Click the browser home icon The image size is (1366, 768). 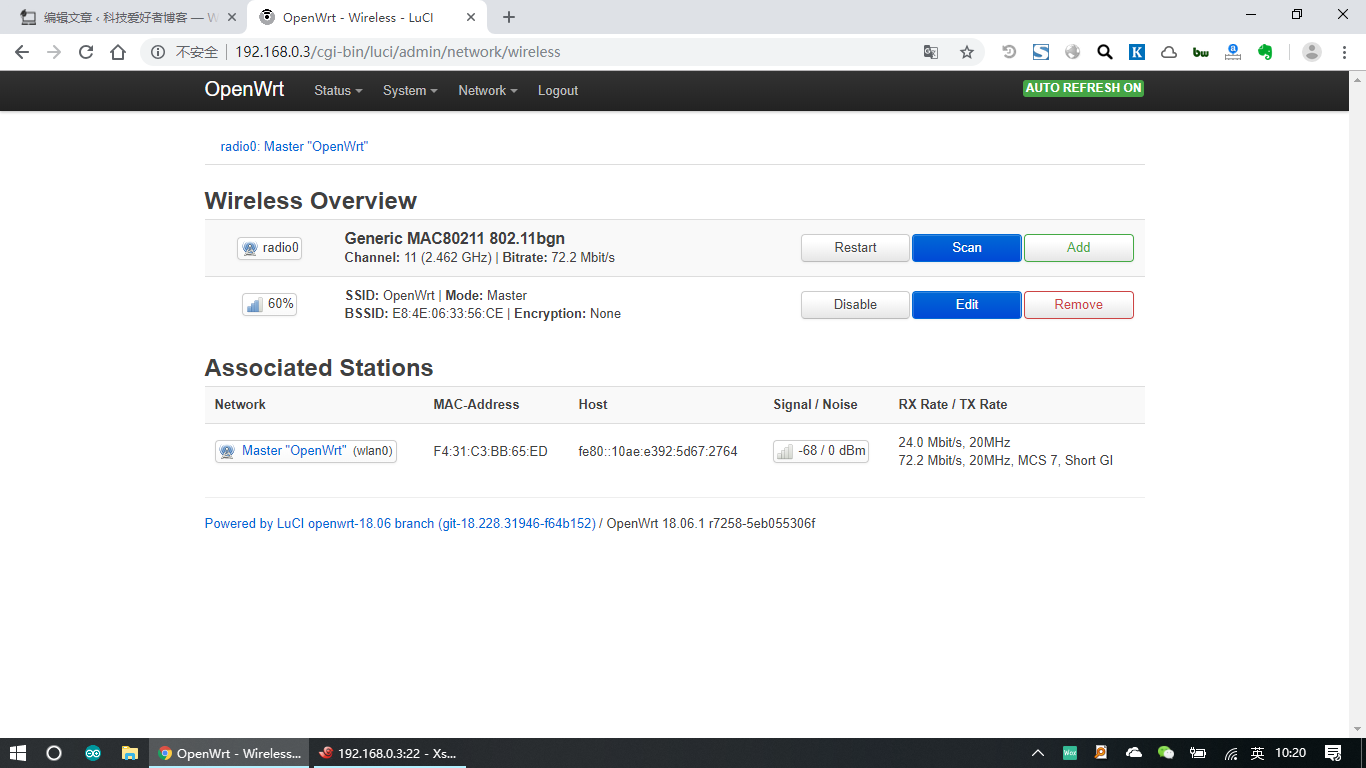click(118, 52)
